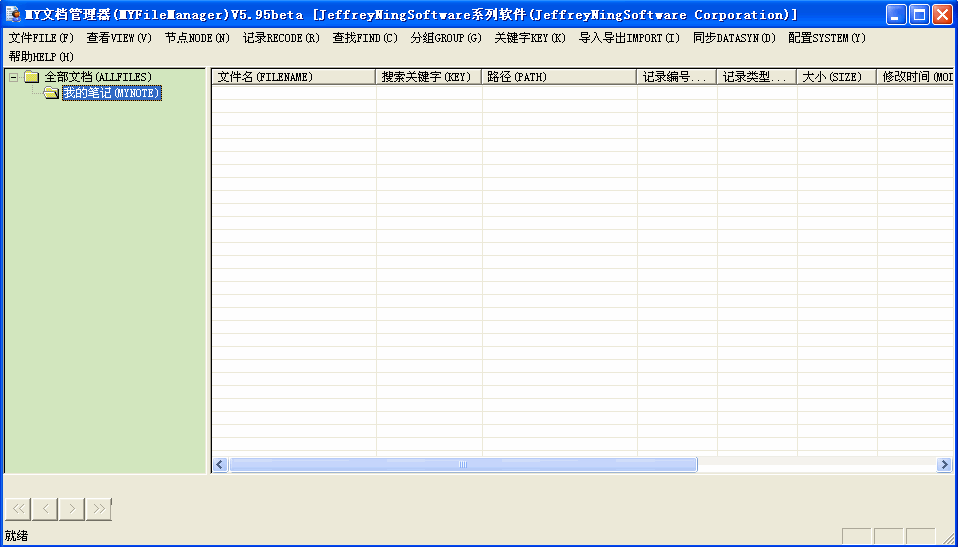Screen dimensions: 958x547
Task: Open the 节点NODE(N) menu
Action: [197, 38]
